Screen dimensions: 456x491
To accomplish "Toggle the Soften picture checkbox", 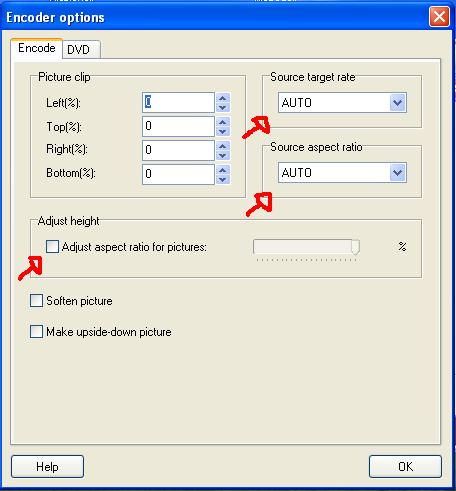I will (x=36, y=300).
